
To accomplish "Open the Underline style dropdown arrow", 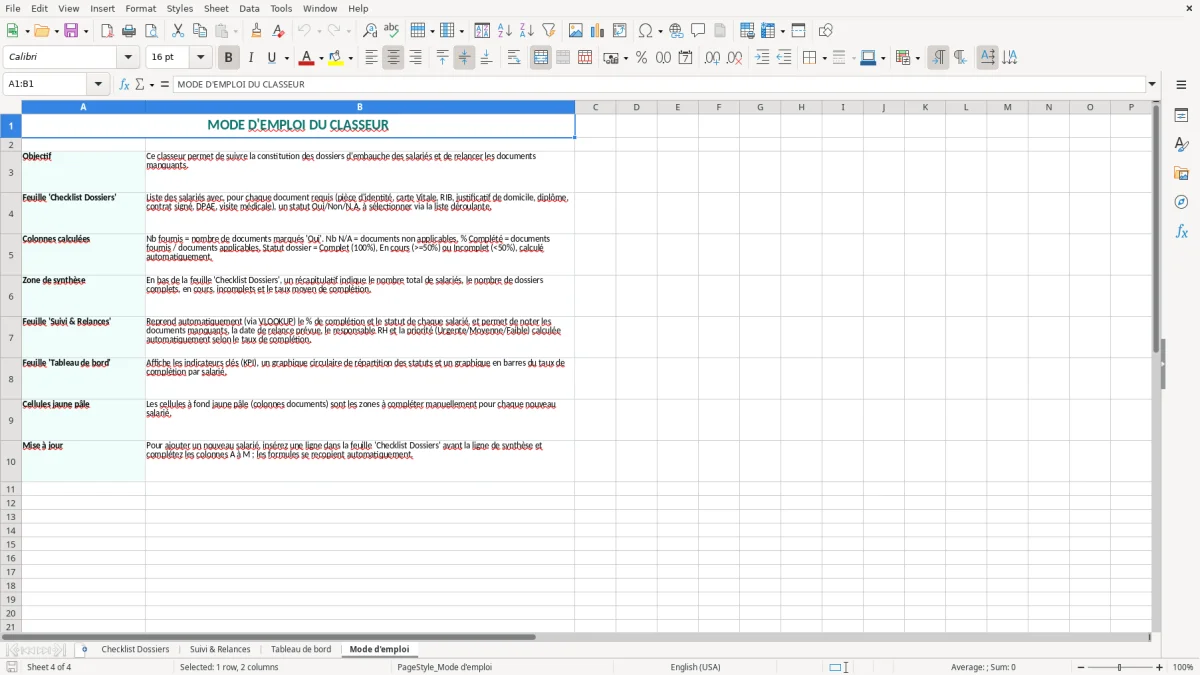I will [x=286, y=58].
